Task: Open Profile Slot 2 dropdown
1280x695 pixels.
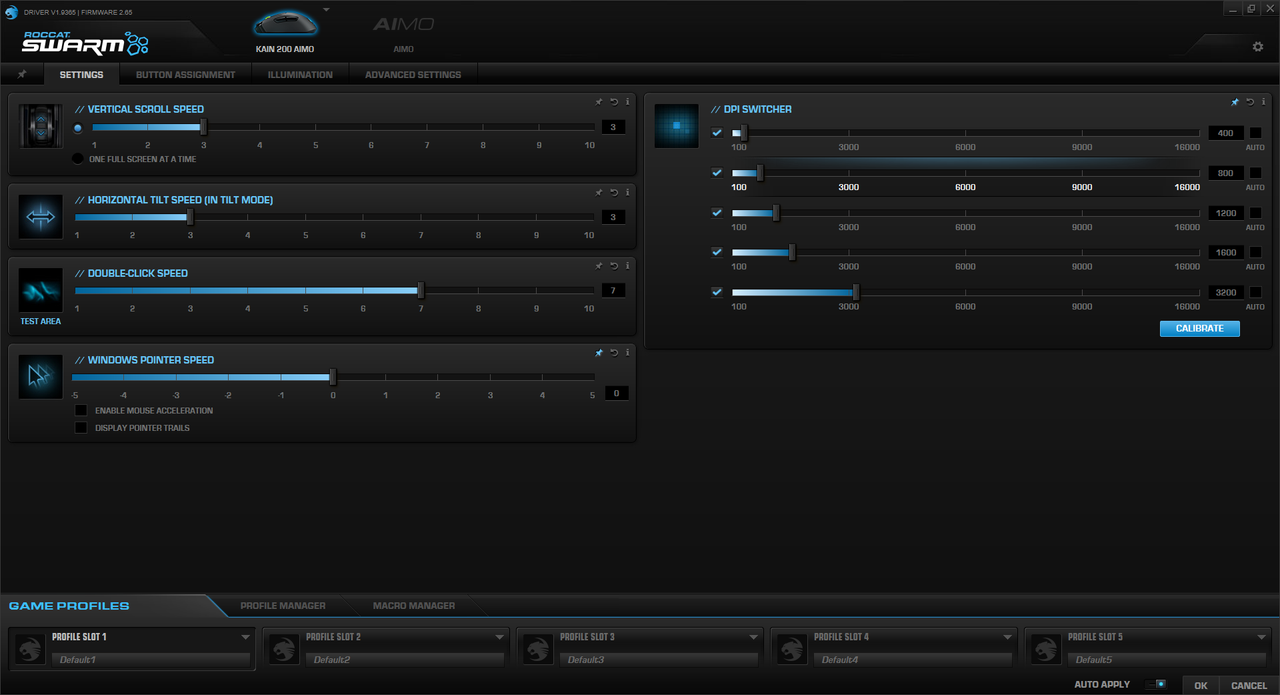Action: [500, 637]
